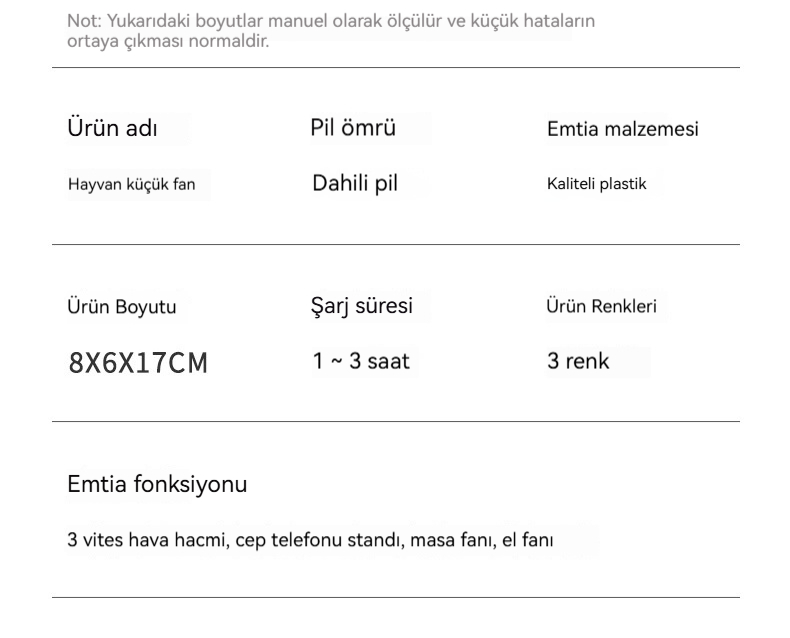Select the 'Dahili pil' value

pyautogui.click(x=355, y=183)
